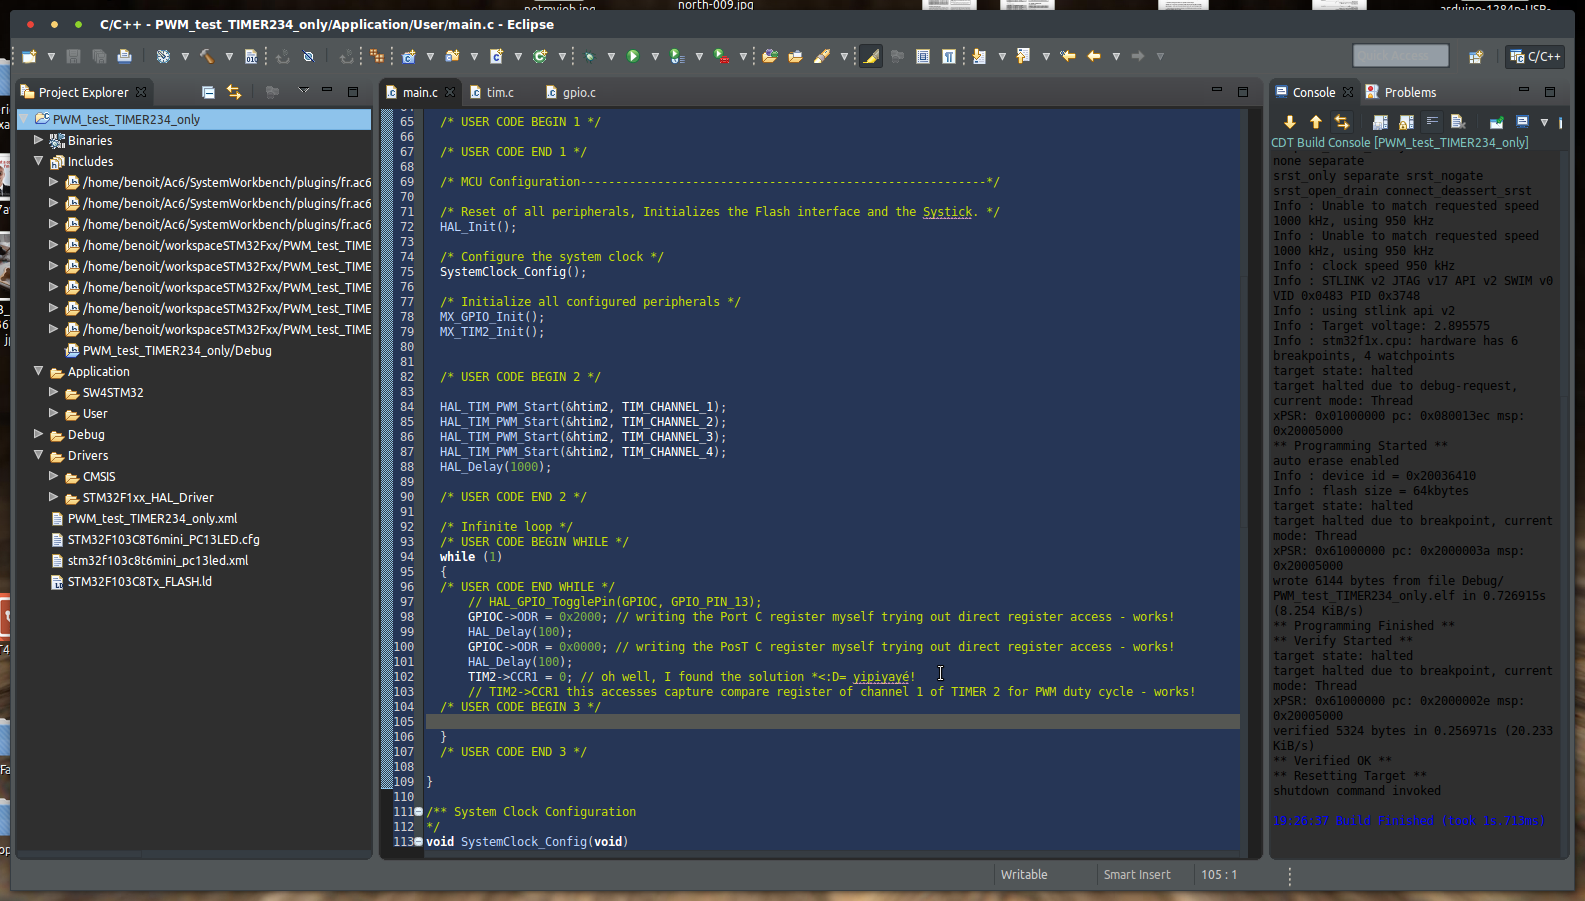This screenshot has height=901, width=1585.
Task: Switch to the tim.c editor tab
Action: point(499,93)
